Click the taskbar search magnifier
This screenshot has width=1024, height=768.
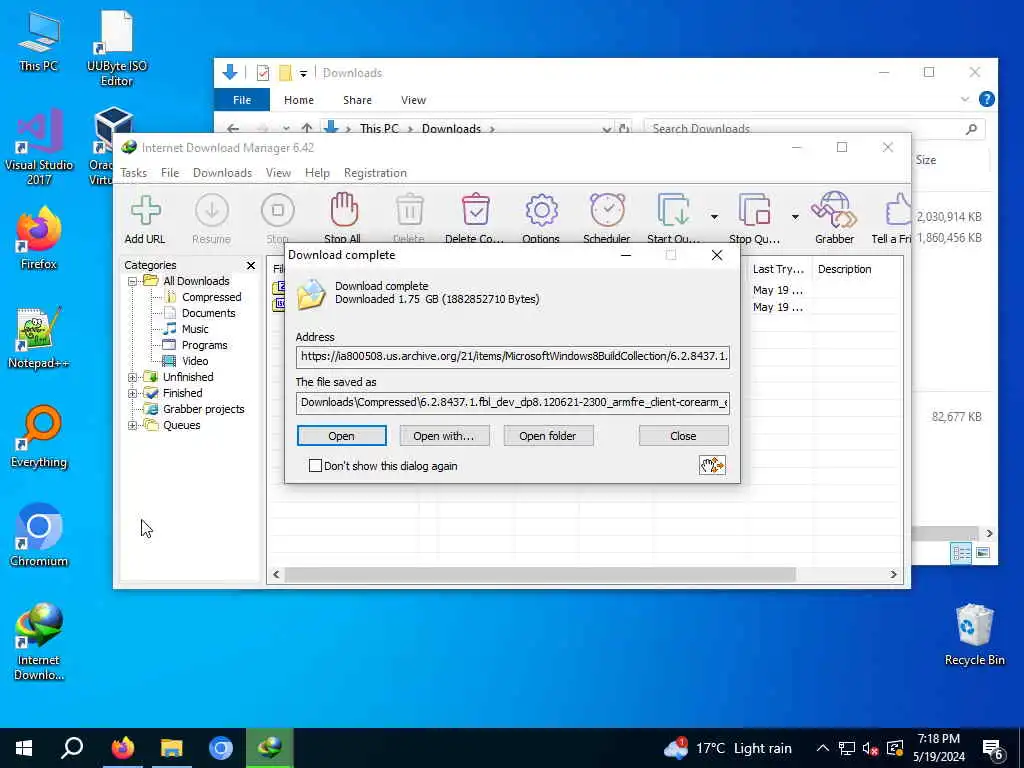(x=72, y=748)
